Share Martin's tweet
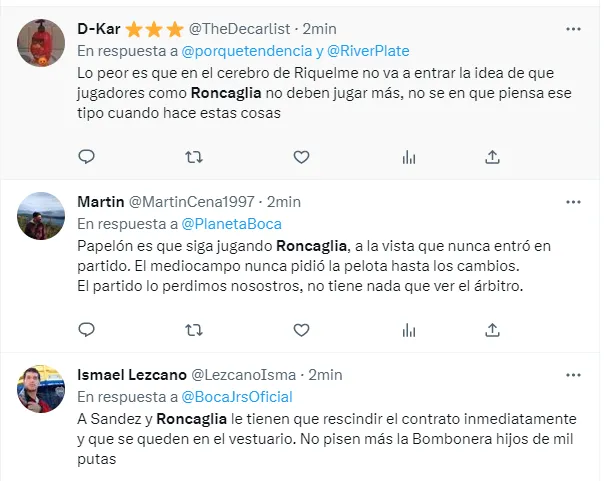Viewport: 611px width, 481px height. [492, 329]
